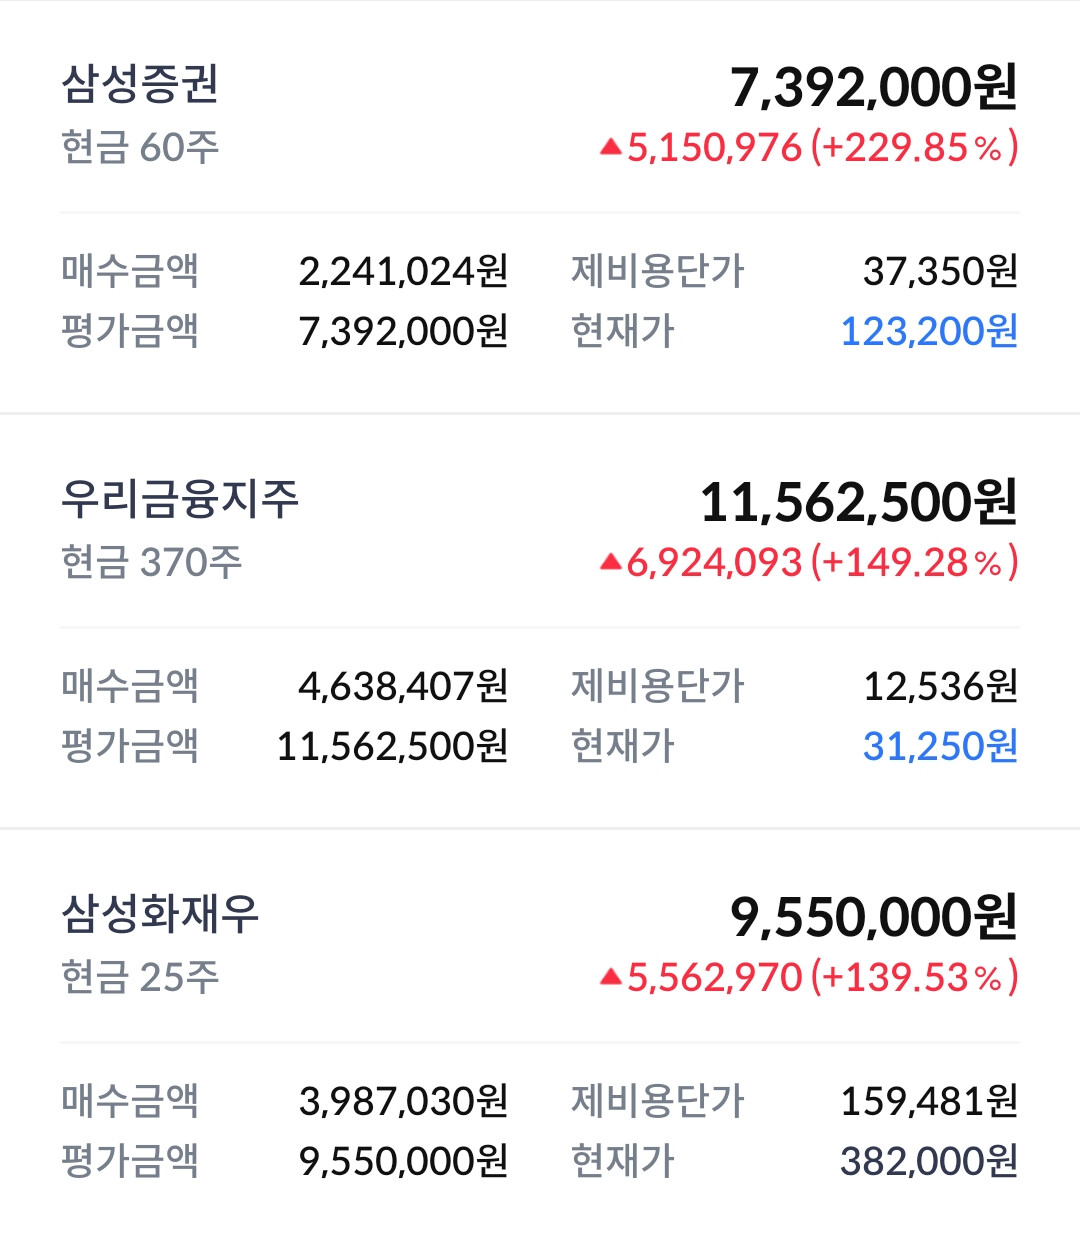The width and height of the screenshot is (1080, 1236).
Task: Open the 삼성증권 stock holding
Action: pyautogui.click(x=540, y=207)
